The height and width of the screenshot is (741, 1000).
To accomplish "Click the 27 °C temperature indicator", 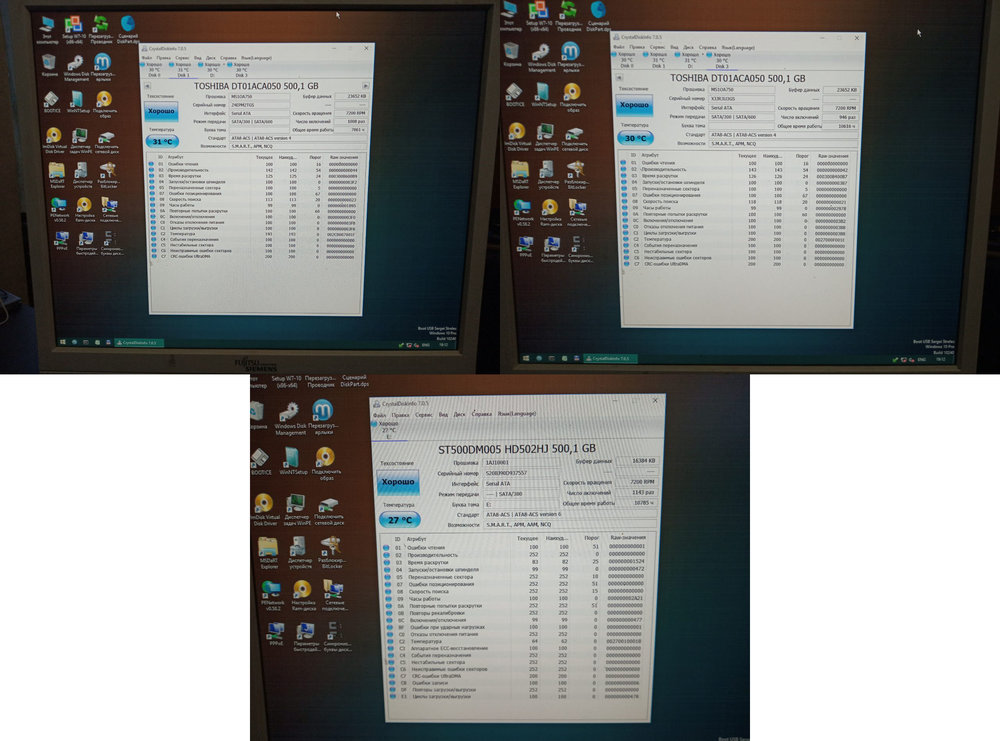I will click(x=398, y=520).
